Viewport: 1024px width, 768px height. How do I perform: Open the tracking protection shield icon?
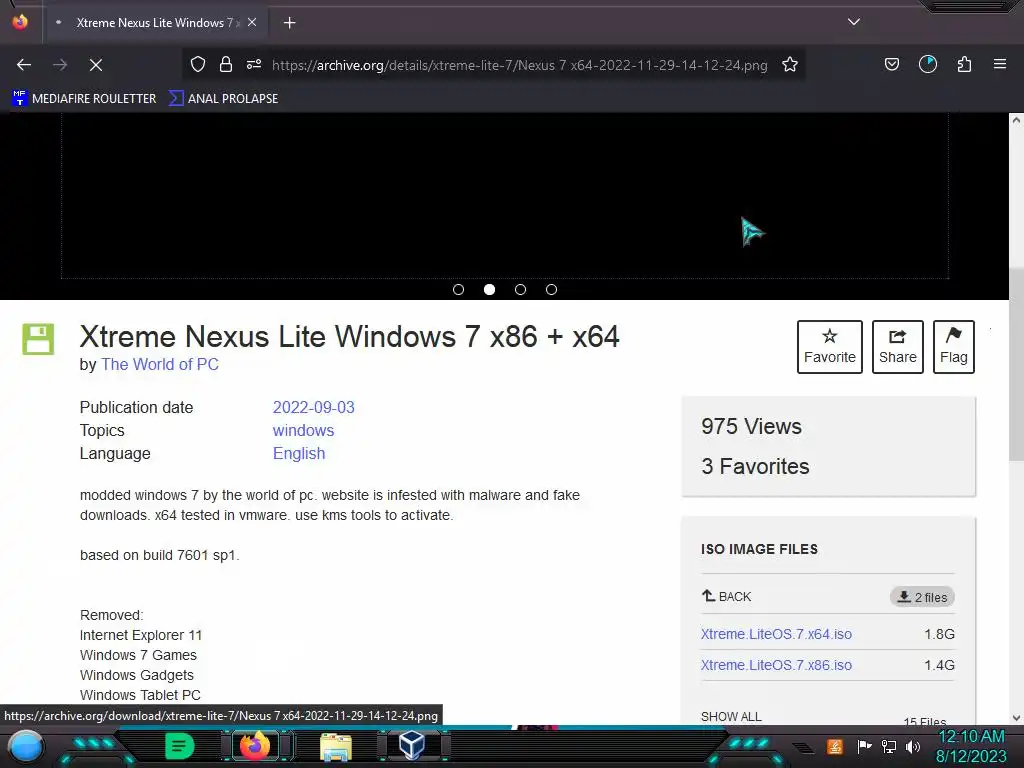(198, 64)
